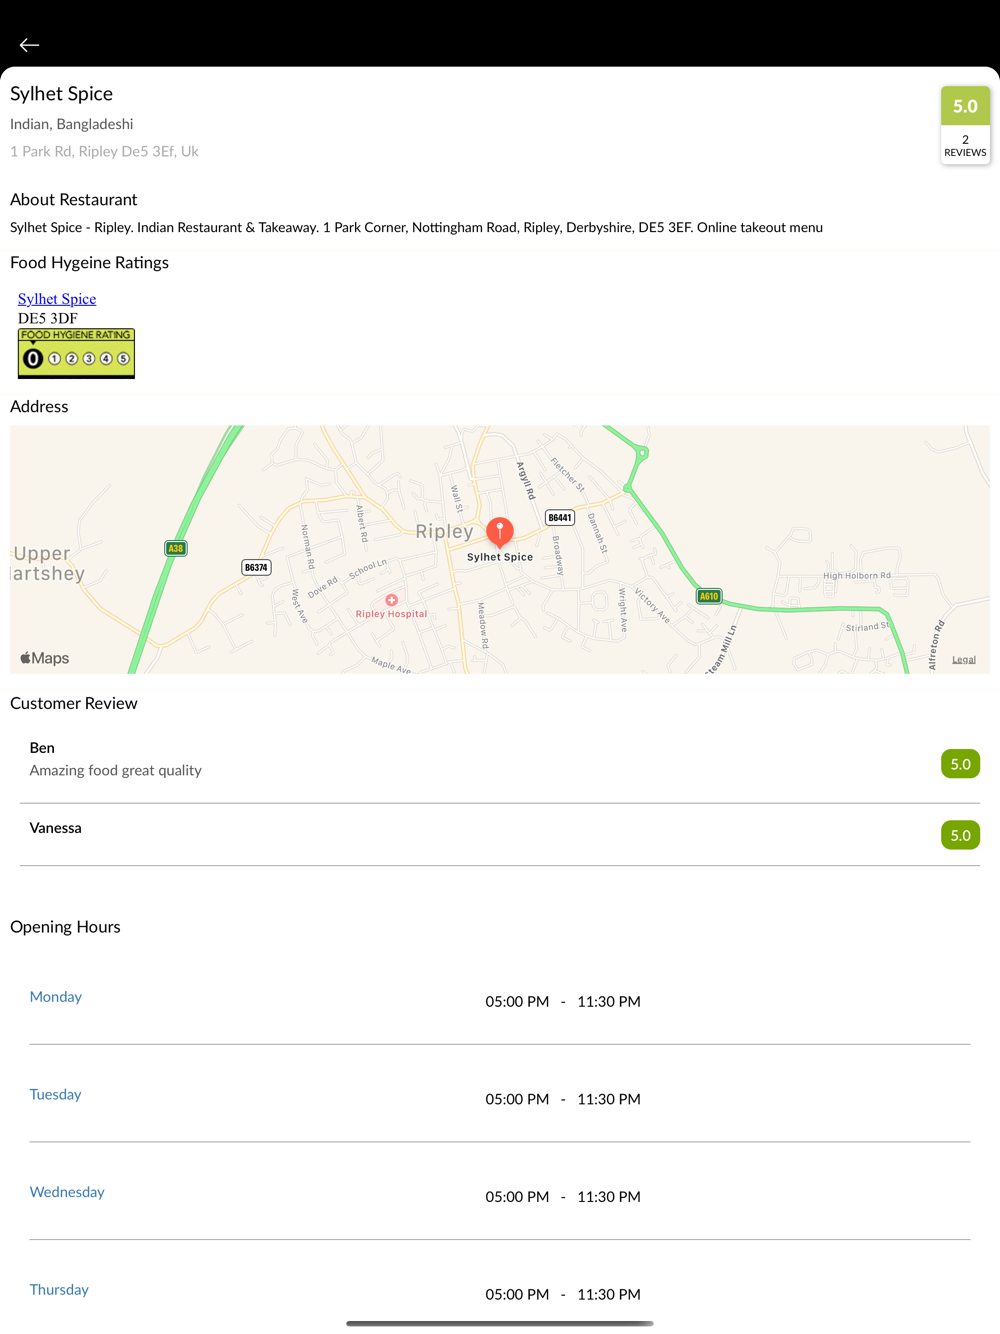
Task: Tap the Ripley Hospital marker on map
Action: [x=391, y=601]
